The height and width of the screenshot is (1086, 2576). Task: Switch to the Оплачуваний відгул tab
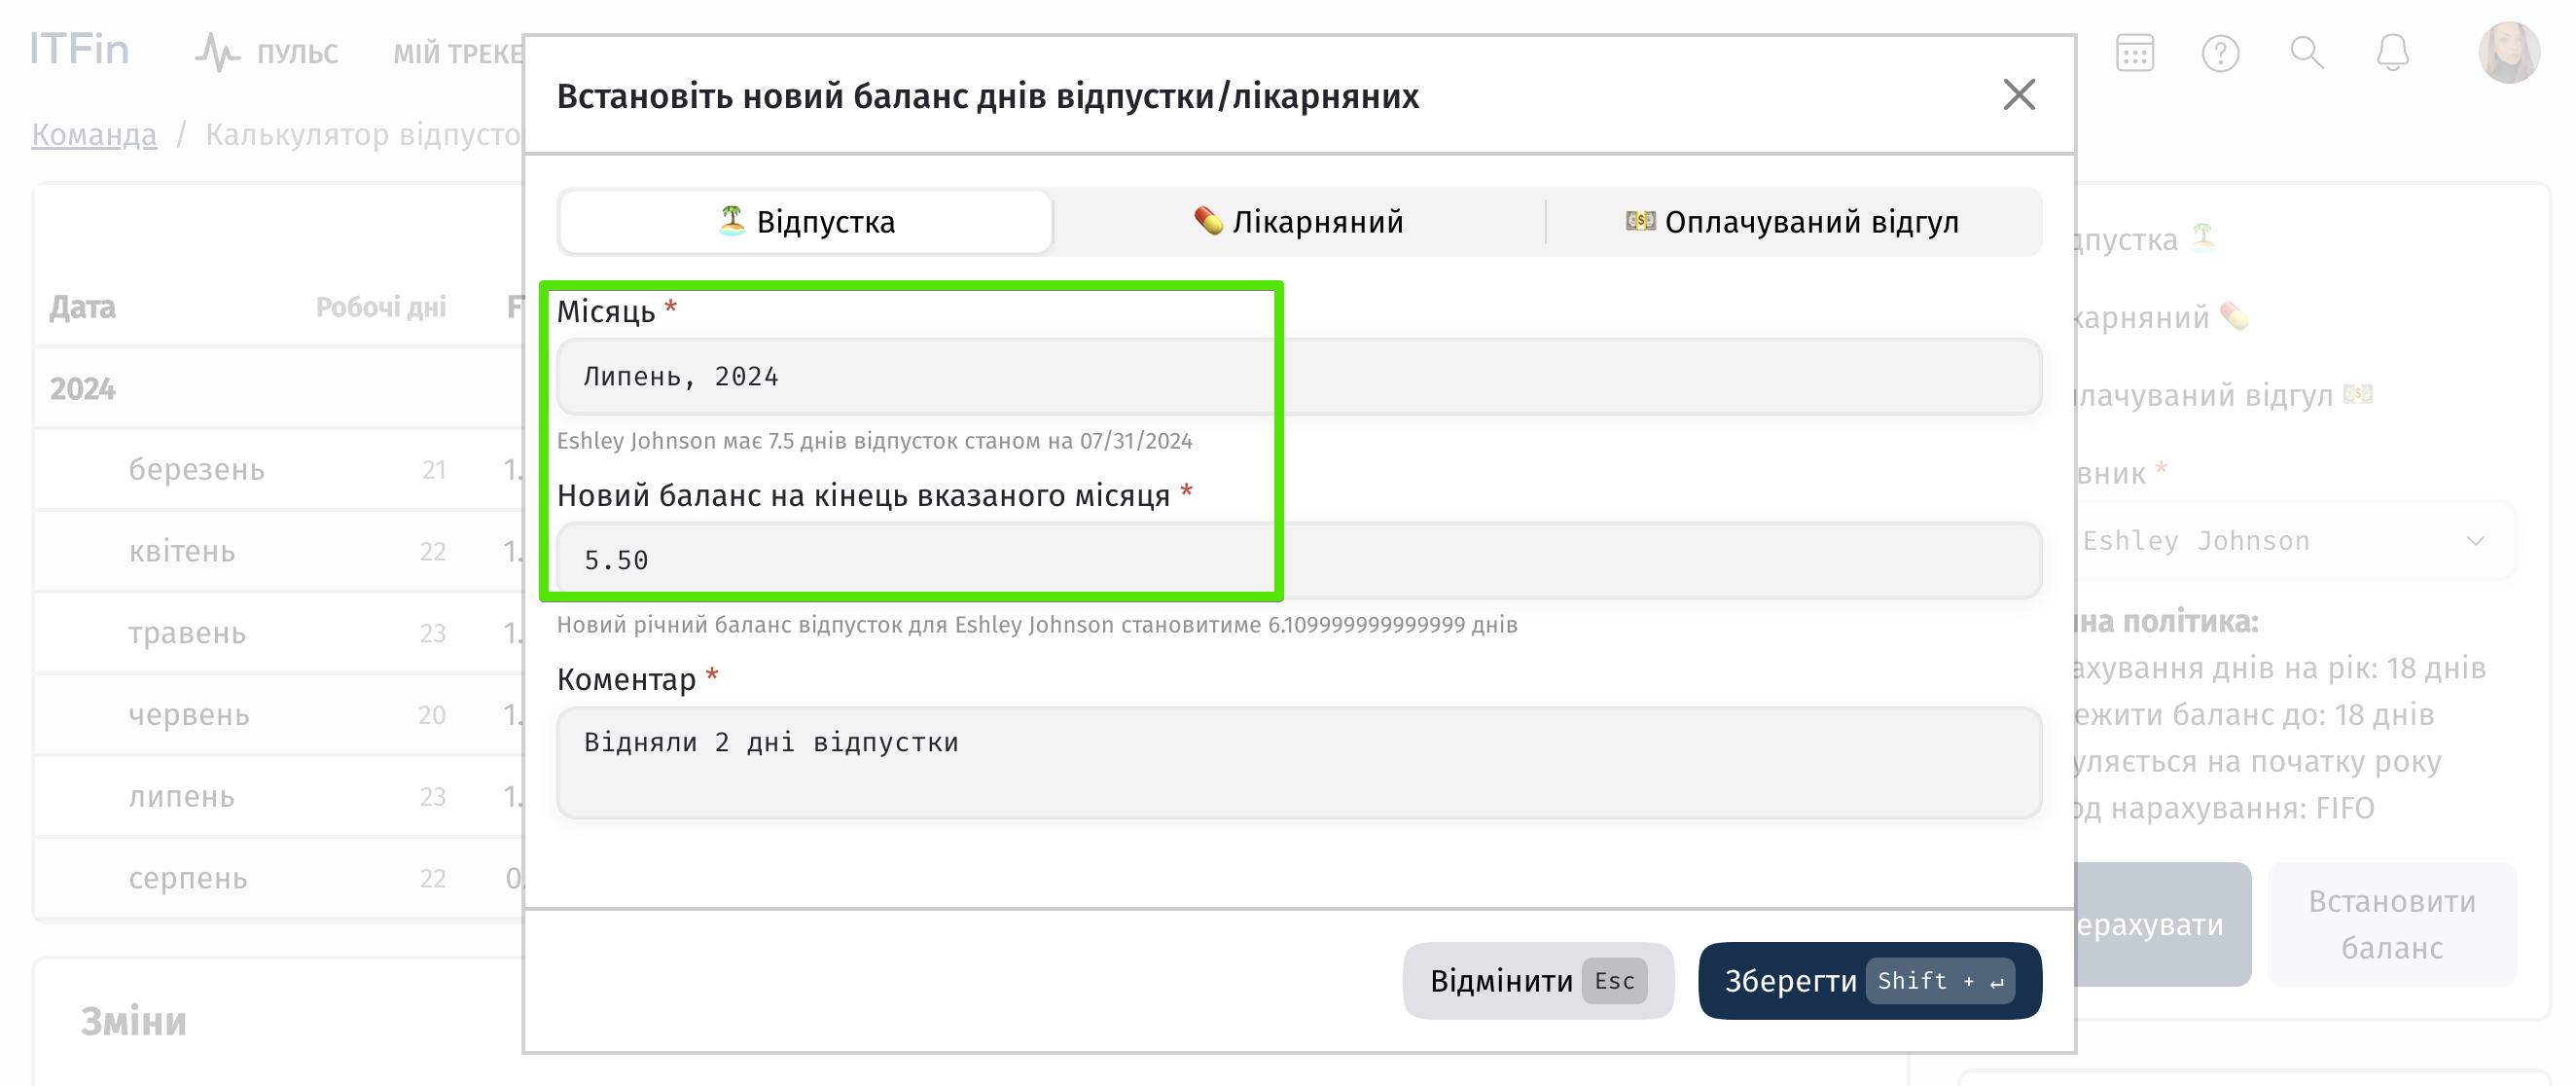click(x=1793, y=221)
